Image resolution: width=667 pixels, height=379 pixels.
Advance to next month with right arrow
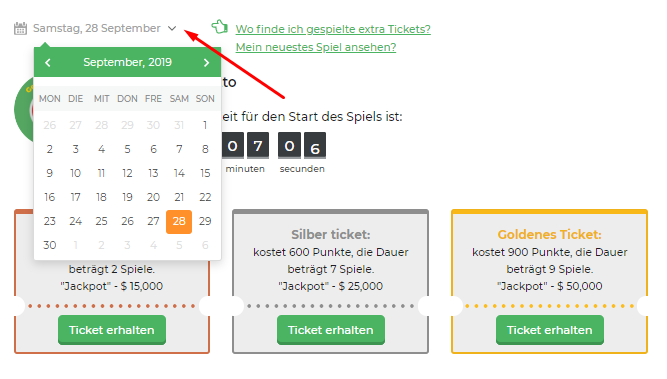click(x=207, y=63)
